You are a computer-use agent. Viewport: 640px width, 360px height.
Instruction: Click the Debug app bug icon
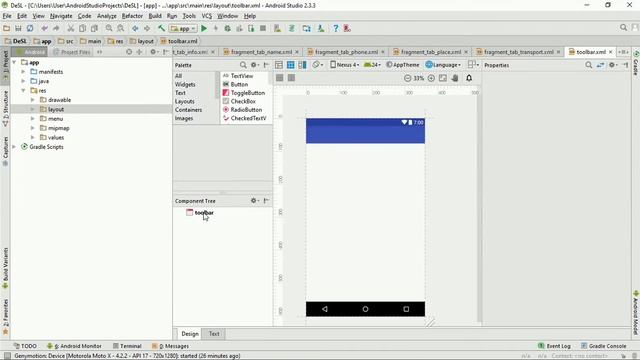pyautogui.click(x=227, y=29)
